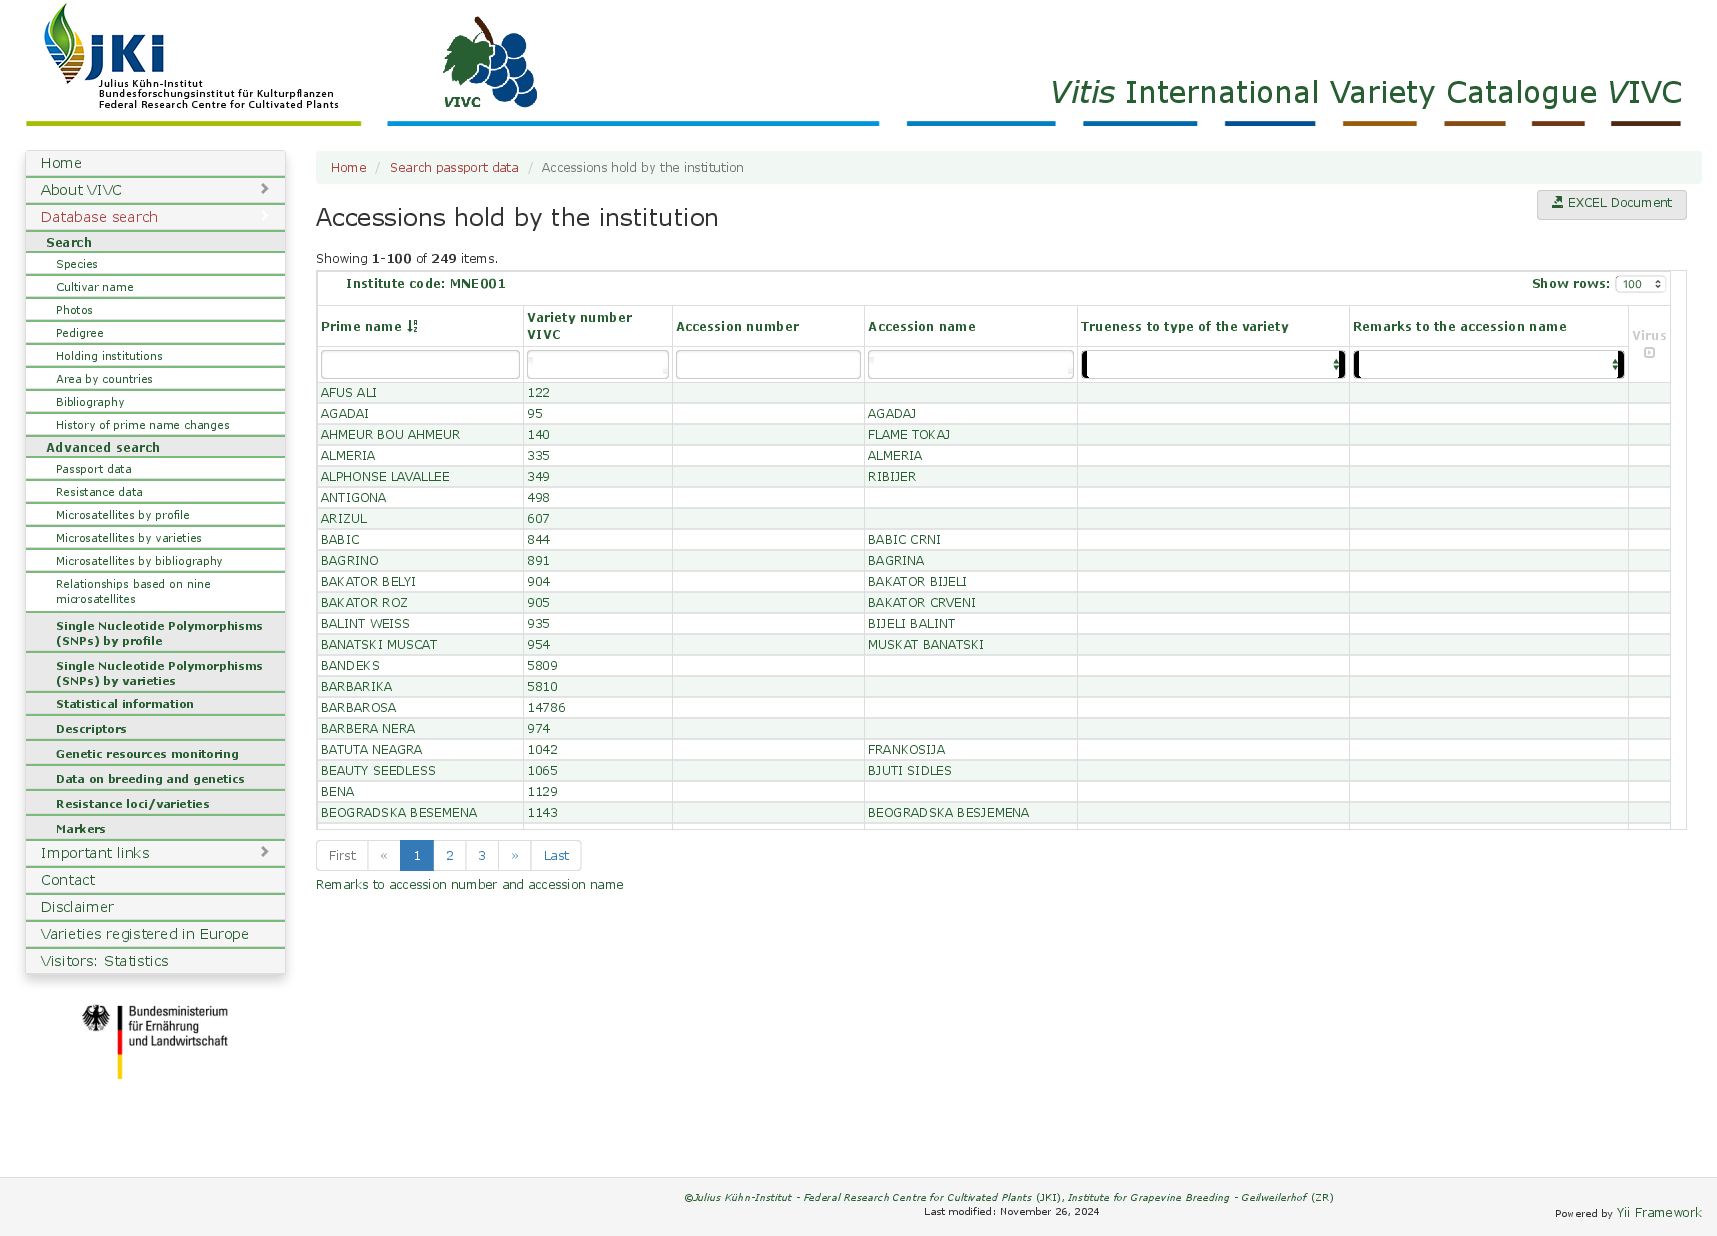Viewport: 1717px width, 1236px height.
Task: Focus the Accession number filter input
Action: 768,365
